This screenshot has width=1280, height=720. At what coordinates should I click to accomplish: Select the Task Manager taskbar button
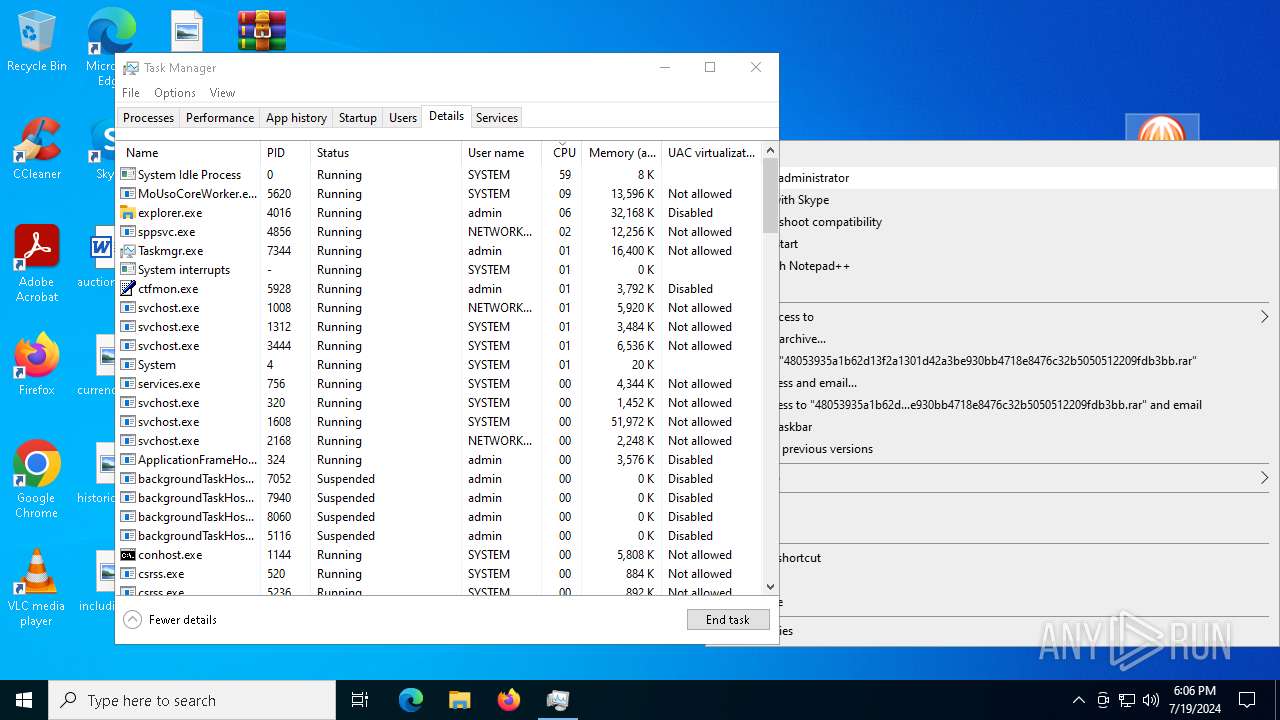coord(557,700)
